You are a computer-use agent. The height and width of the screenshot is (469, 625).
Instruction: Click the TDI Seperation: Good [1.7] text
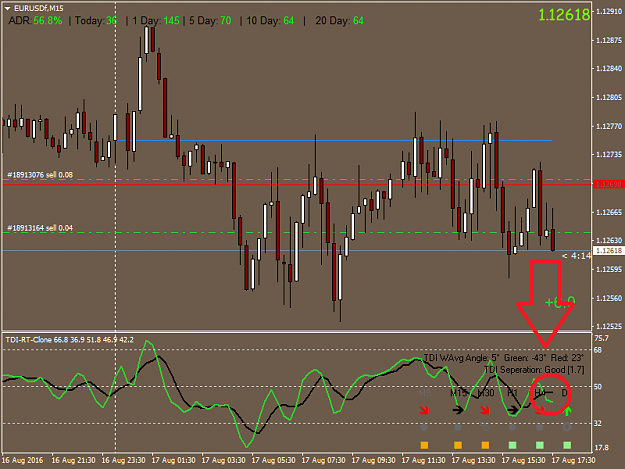pos(534,370)
